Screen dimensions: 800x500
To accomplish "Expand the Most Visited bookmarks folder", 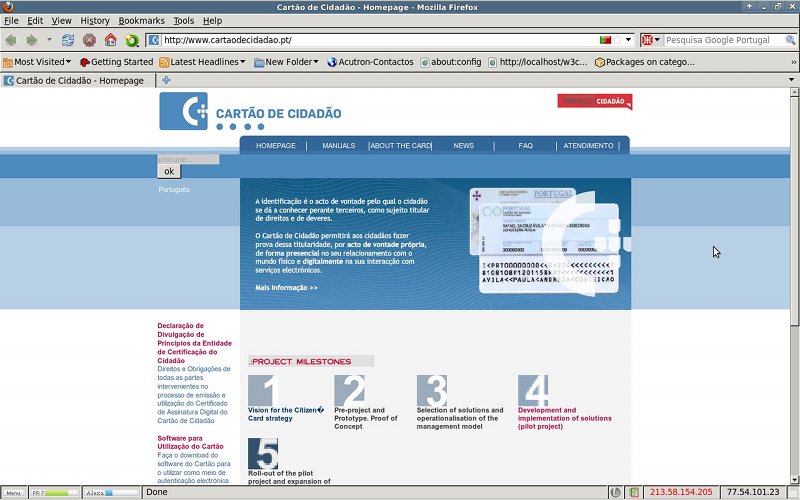I will click(x=37, y=62).
